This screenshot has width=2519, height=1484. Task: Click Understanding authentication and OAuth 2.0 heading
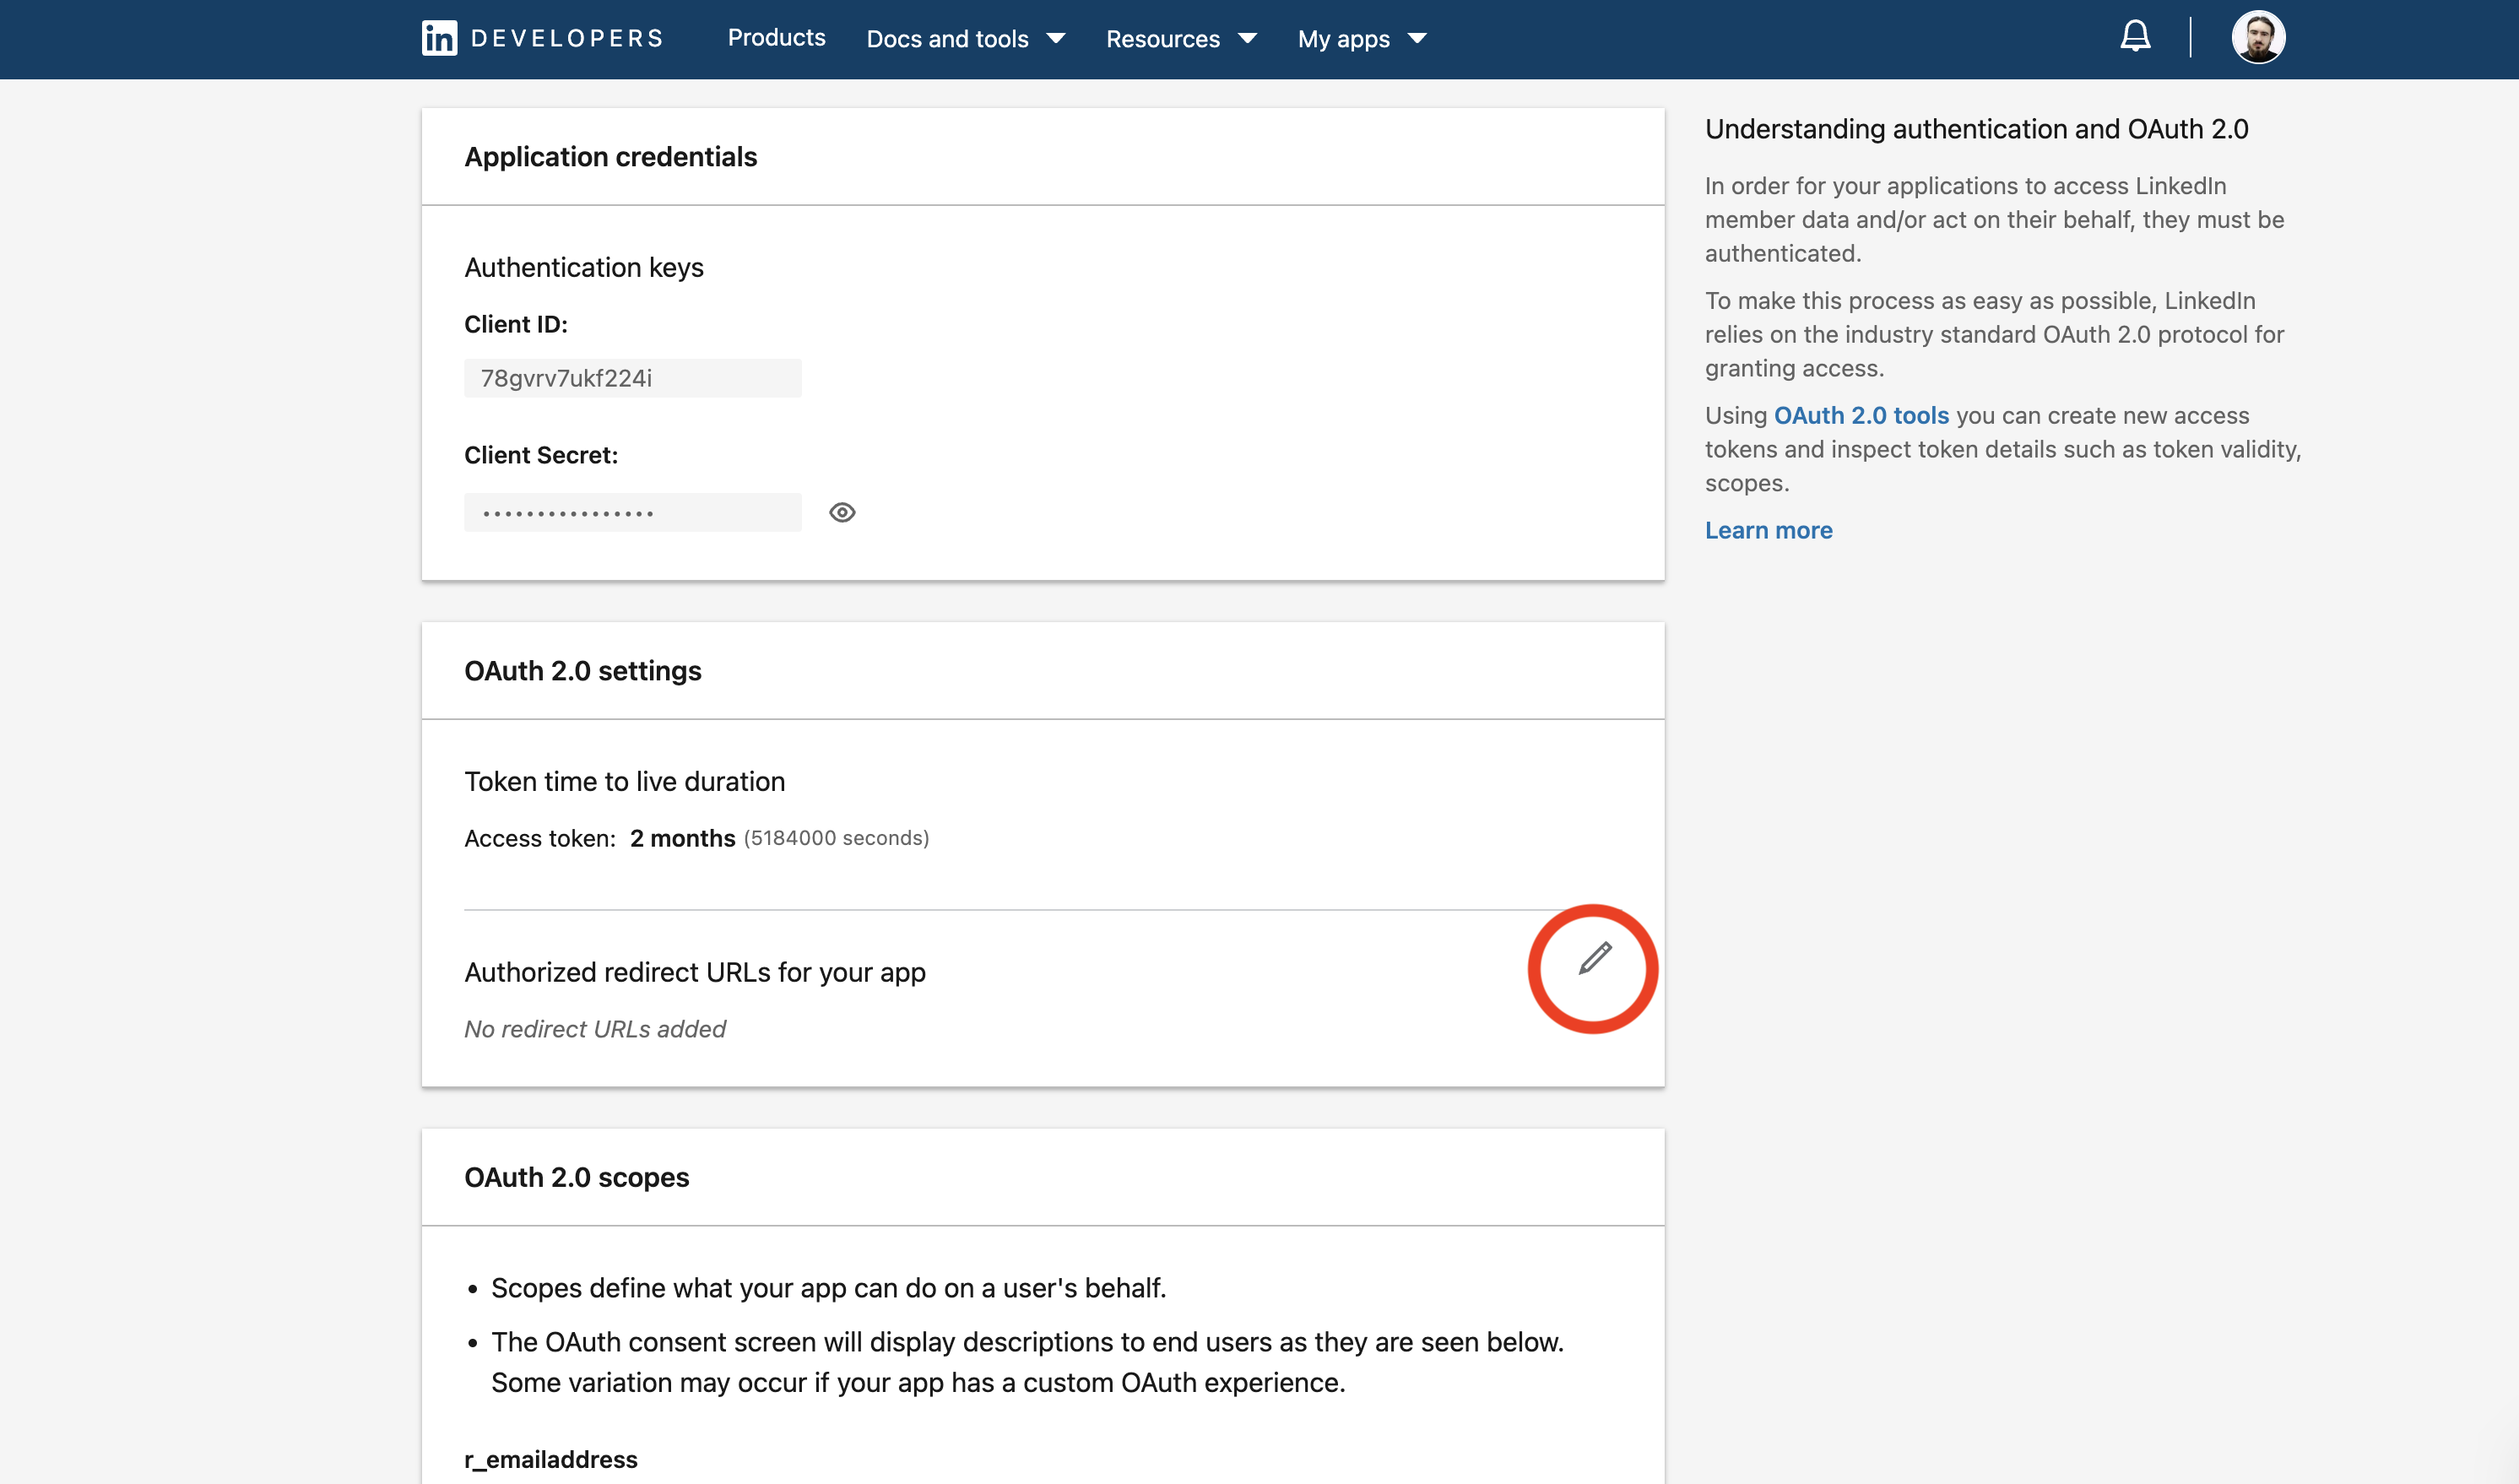point(1976,129)
